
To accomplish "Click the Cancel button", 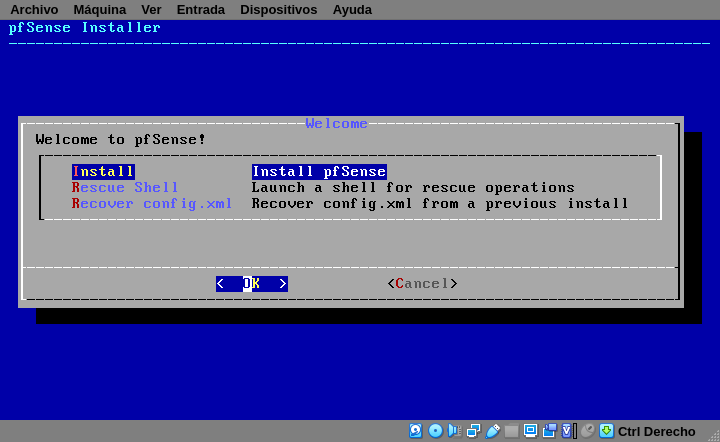I will point(422,284).
